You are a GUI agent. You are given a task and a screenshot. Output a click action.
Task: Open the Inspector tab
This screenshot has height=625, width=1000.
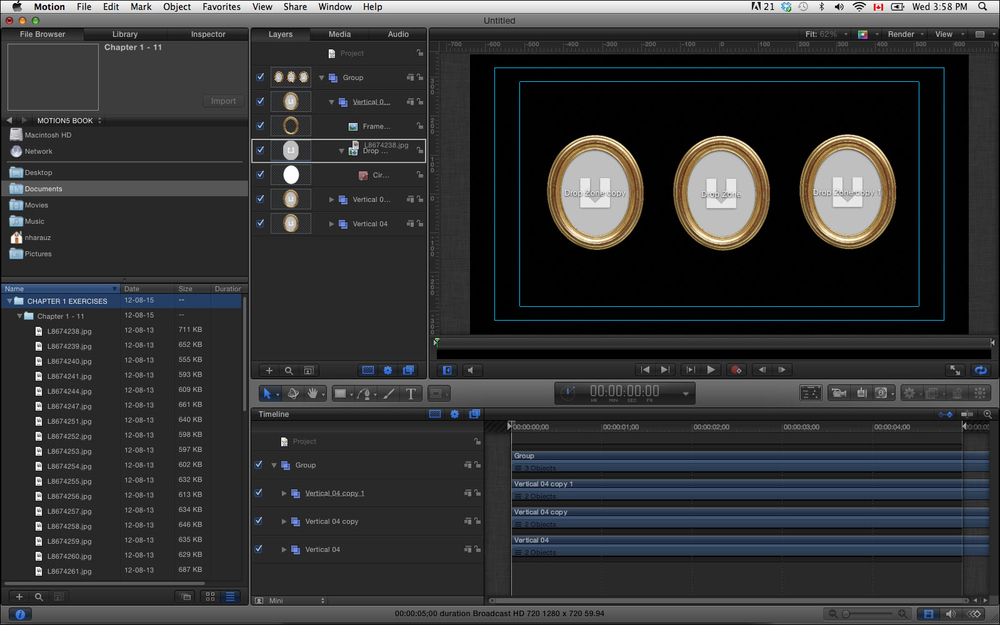[x=208, y=34]
